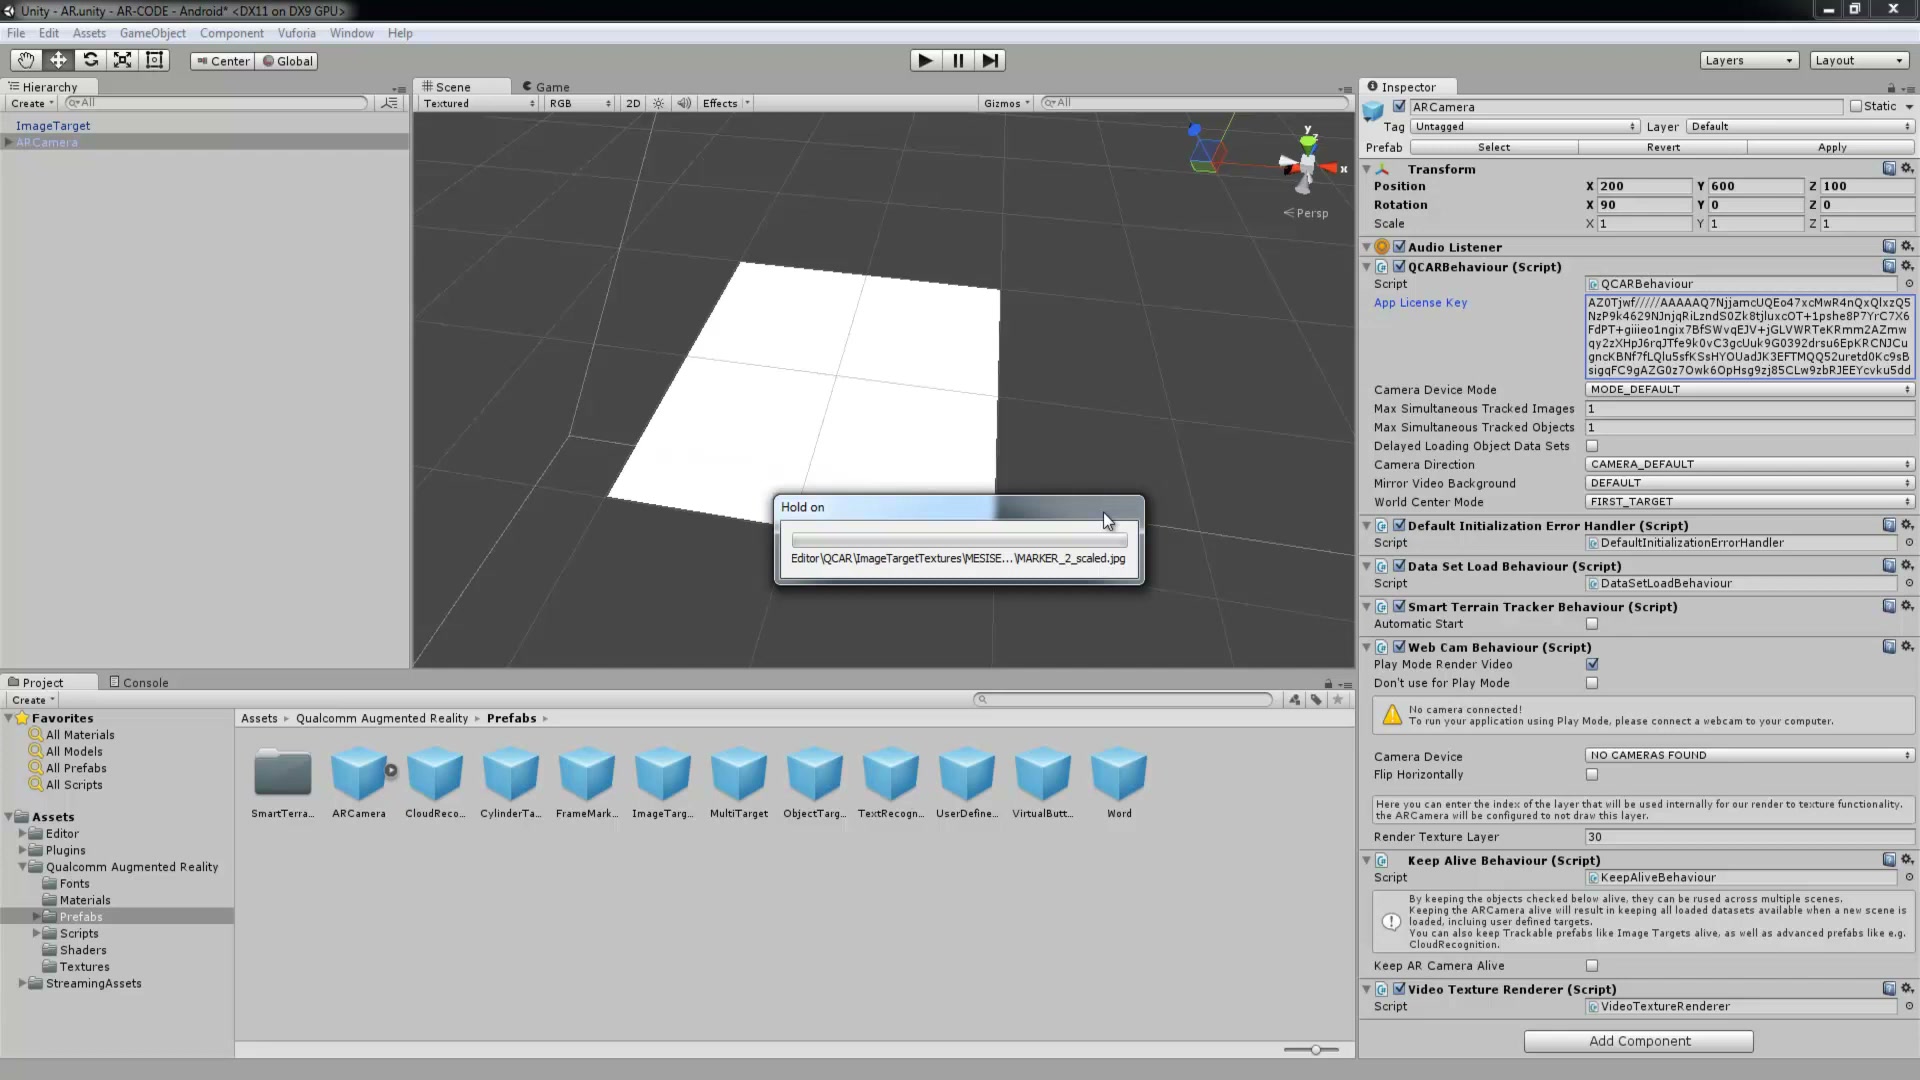Open Camera Direction dropdown

tap(1749, 464)
